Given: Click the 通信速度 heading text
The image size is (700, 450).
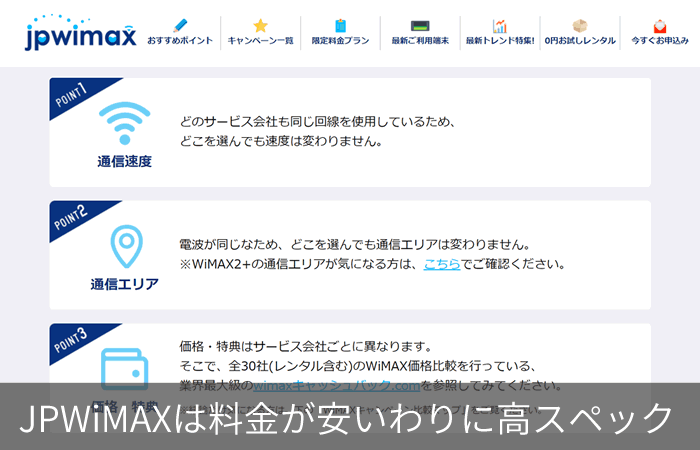Looking at the screenshot, I should click(125, 162).
